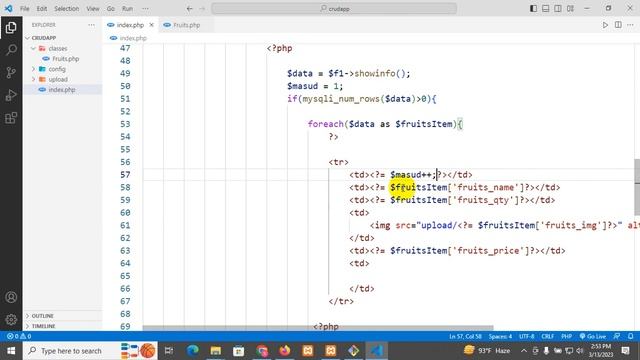Viewport: 640px width, 360px height.
Task: Go forward with the navigation arrow
Action: pos(202,9)
